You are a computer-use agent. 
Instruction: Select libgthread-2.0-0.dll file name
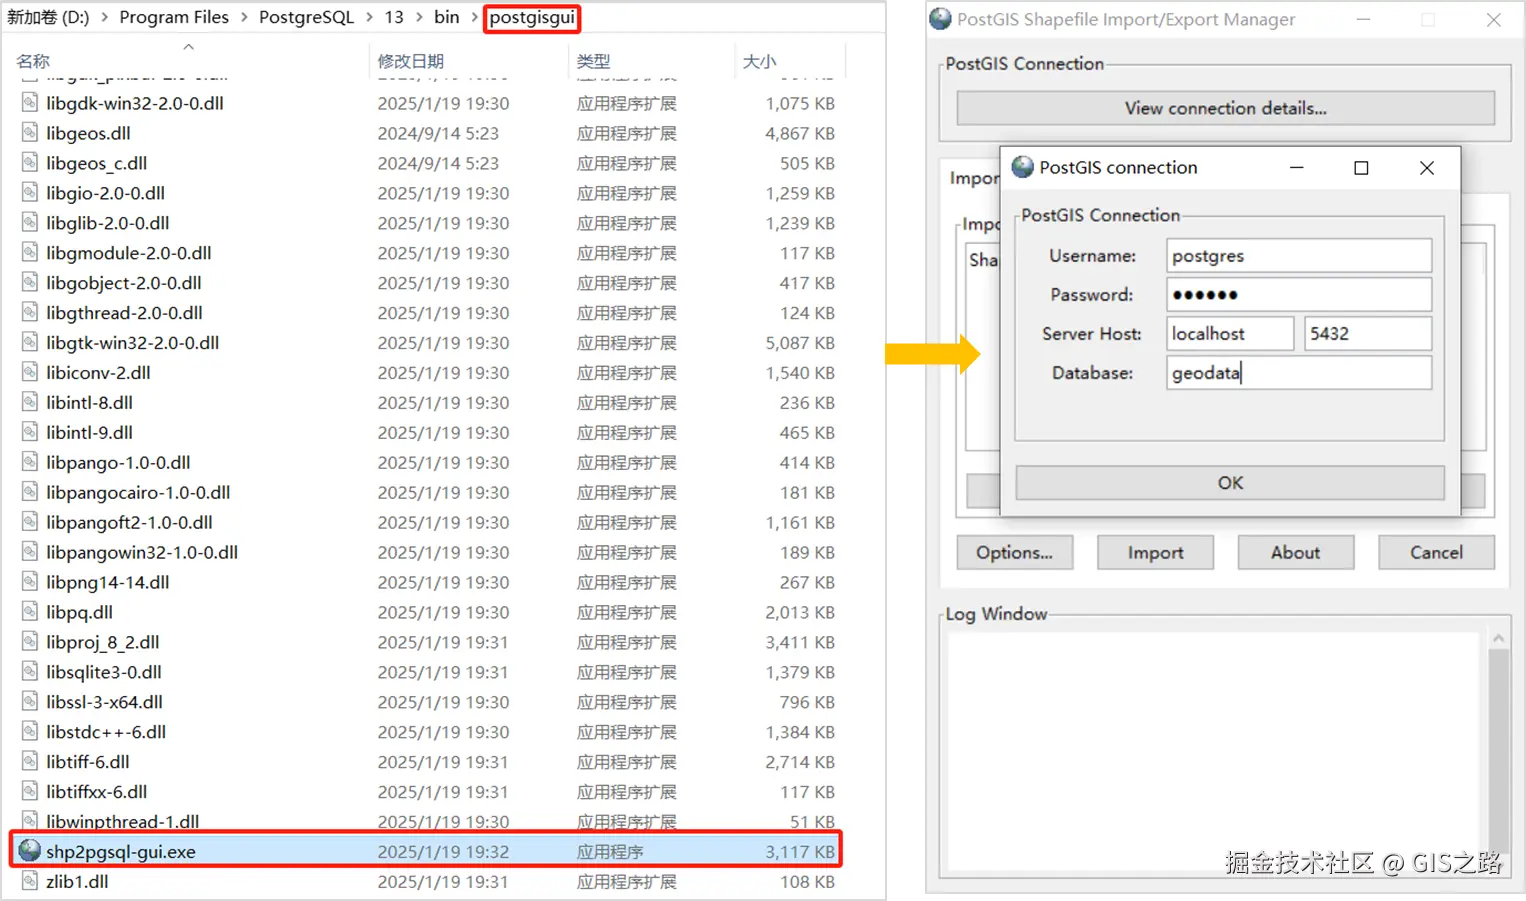(124, 313)
